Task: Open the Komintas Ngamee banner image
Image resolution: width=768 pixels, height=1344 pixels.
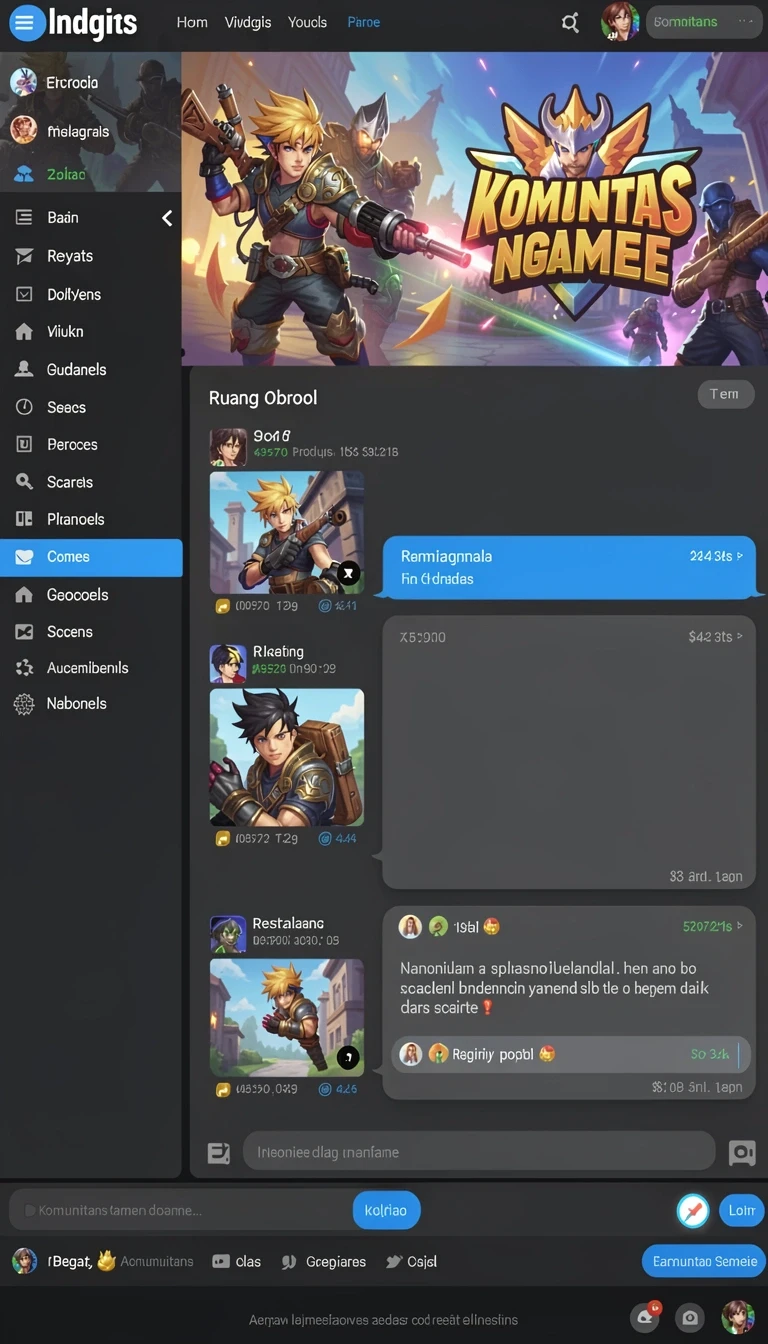Action: click(x=475, y=209)
